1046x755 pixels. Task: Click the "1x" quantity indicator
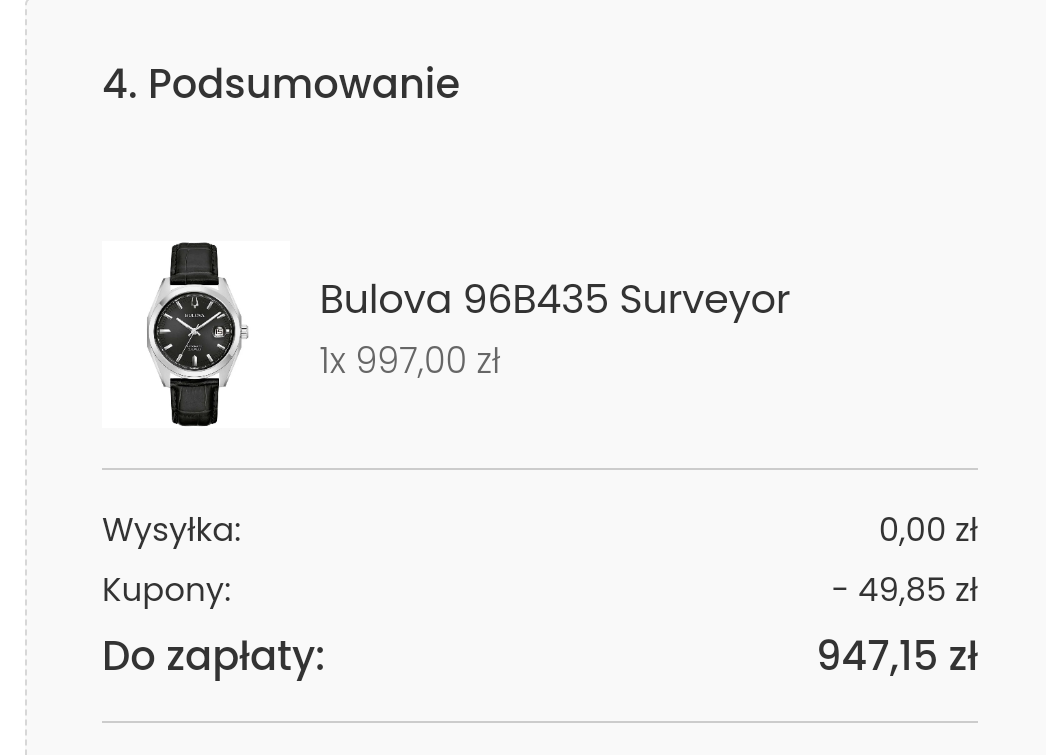(x=333, y=361)
